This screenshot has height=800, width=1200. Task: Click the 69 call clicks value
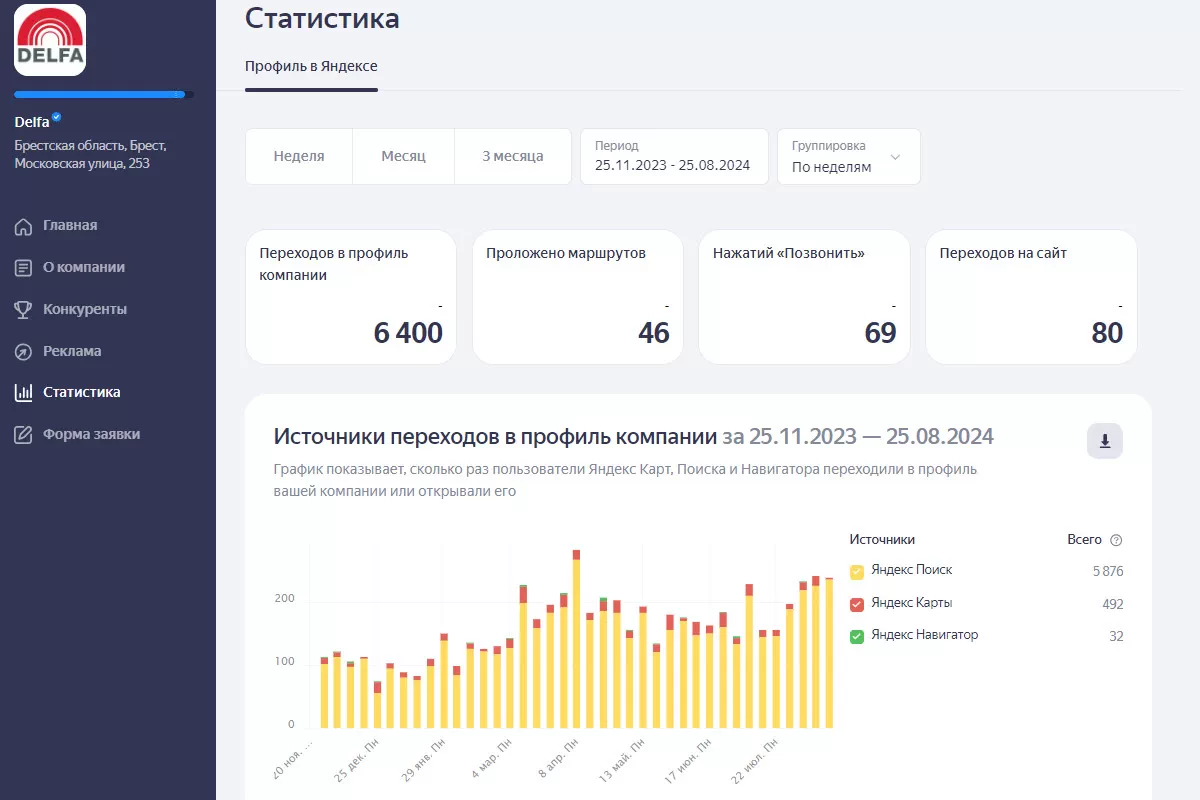[x=881, y=333]
